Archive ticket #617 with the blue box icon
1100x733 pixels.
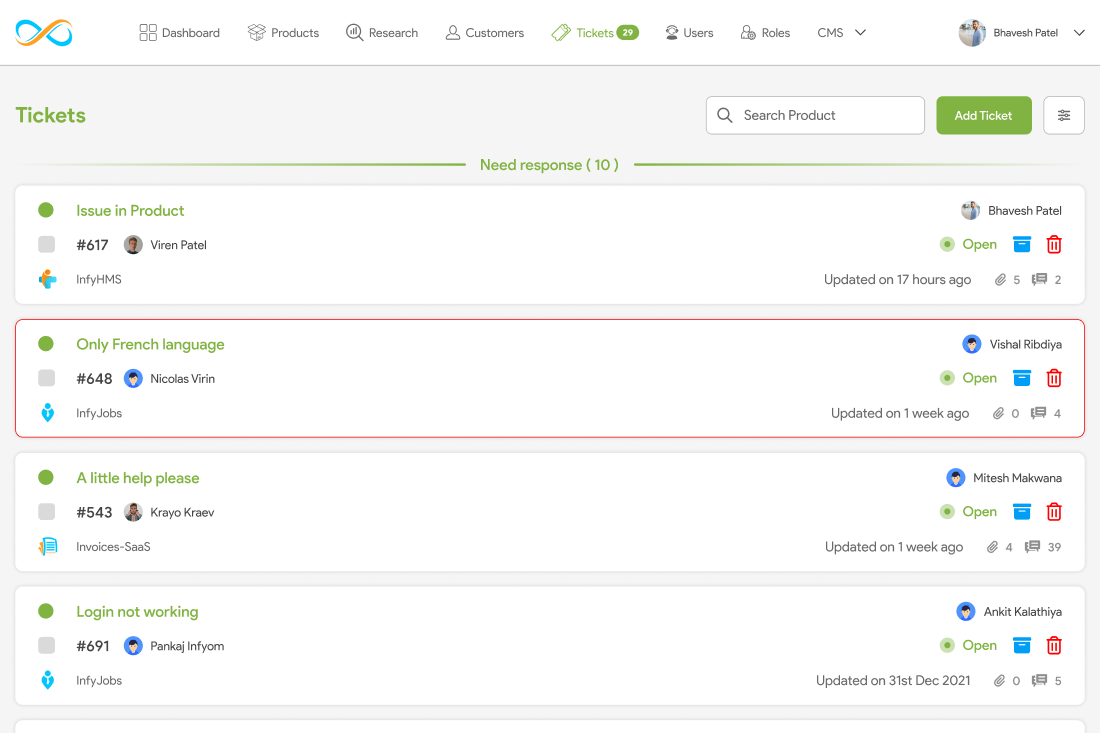[x=1021, y=244]
